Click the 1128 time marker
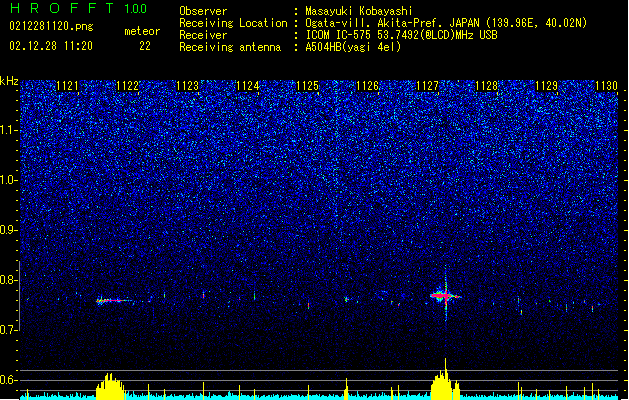Viewport: 629px width, 400px height. click(x=487, y=86)
